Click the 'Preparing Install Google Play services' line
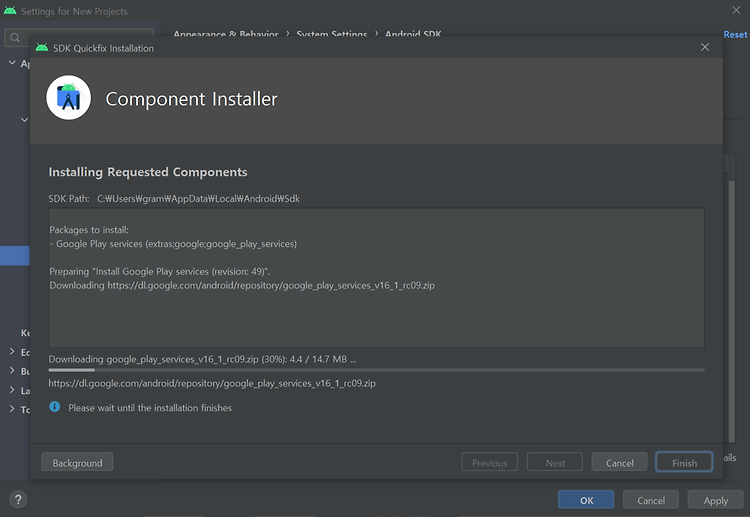This screenshot has height=517, width=750. pos(160,271)
